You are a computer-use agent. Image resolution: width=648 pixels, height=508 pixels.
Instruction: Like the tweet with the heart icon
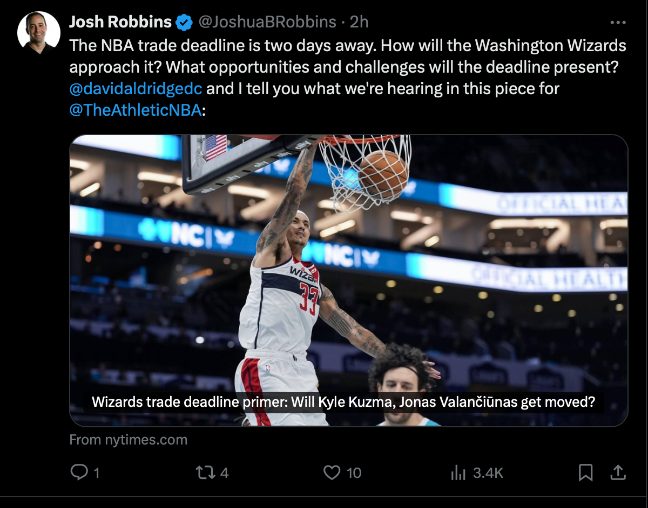click(x=331, y=472)
